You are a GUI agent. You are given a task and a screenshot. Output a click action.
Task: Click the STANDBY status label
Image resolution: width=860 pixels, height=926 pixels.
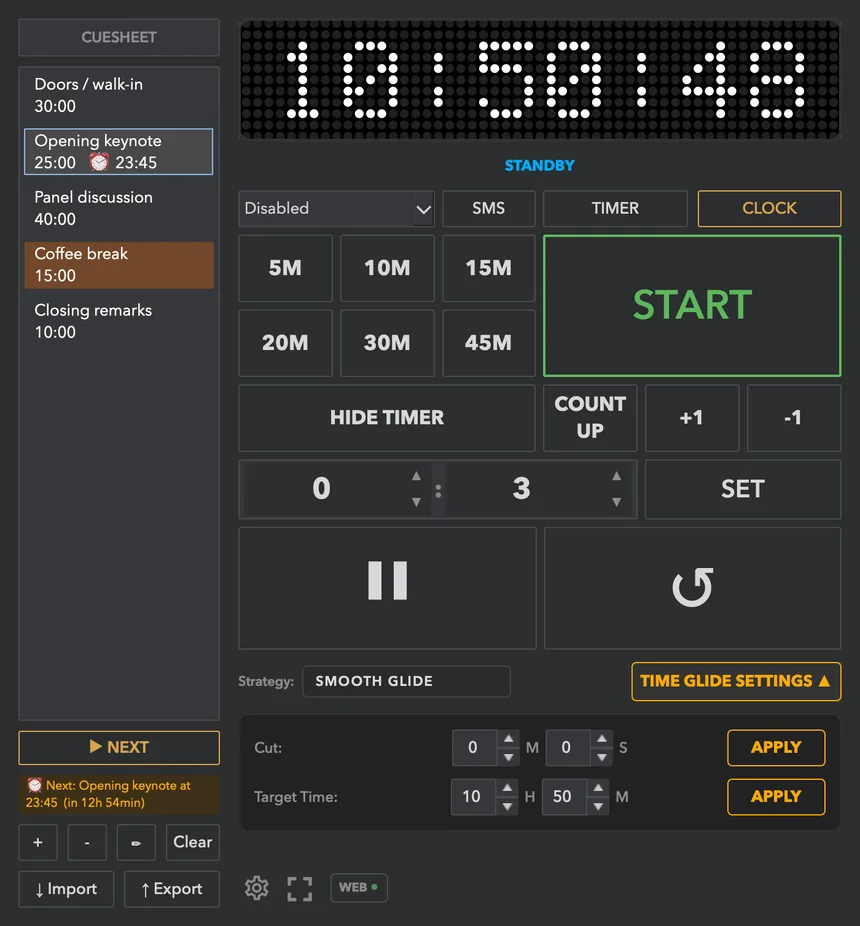[539, 165]
